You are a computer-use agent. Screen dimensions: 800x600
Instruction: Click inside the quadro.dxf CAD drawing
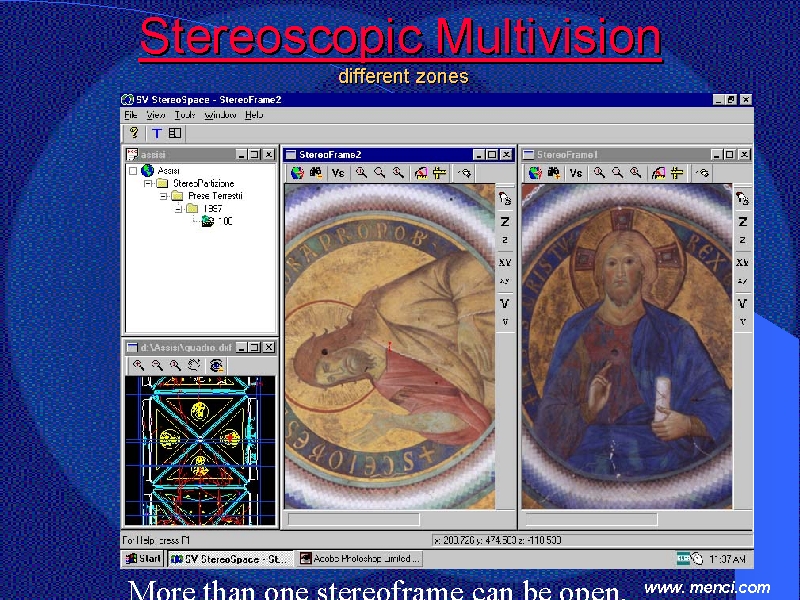pos(200,451)
